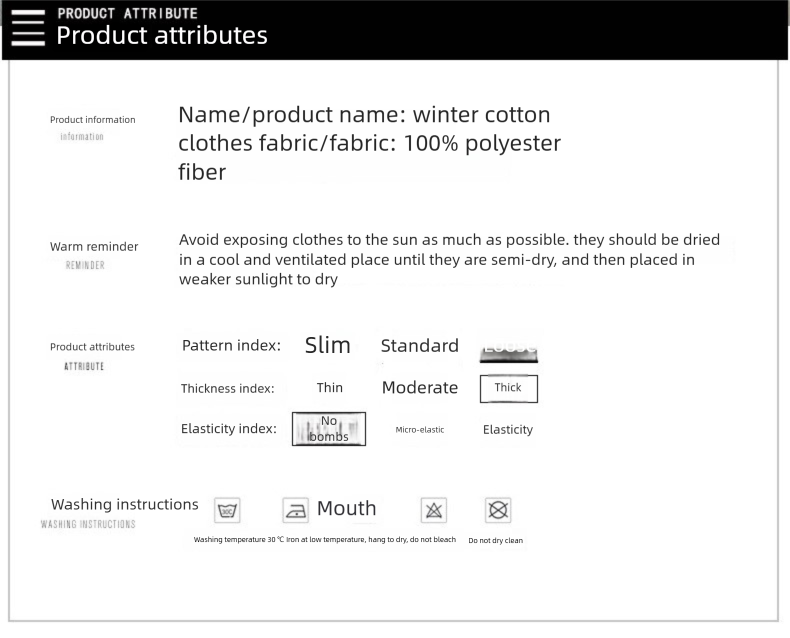Click the do not bleach icon
The height and width of the screenshot is (638, 790).
click(433, 511)
